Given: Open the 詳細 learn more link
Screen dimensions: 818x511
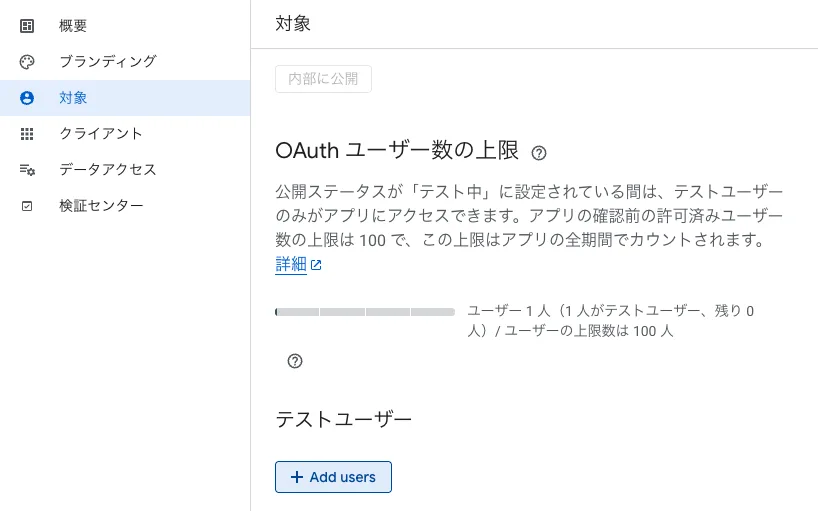Looking at the screenshot, I should (291, 264).
